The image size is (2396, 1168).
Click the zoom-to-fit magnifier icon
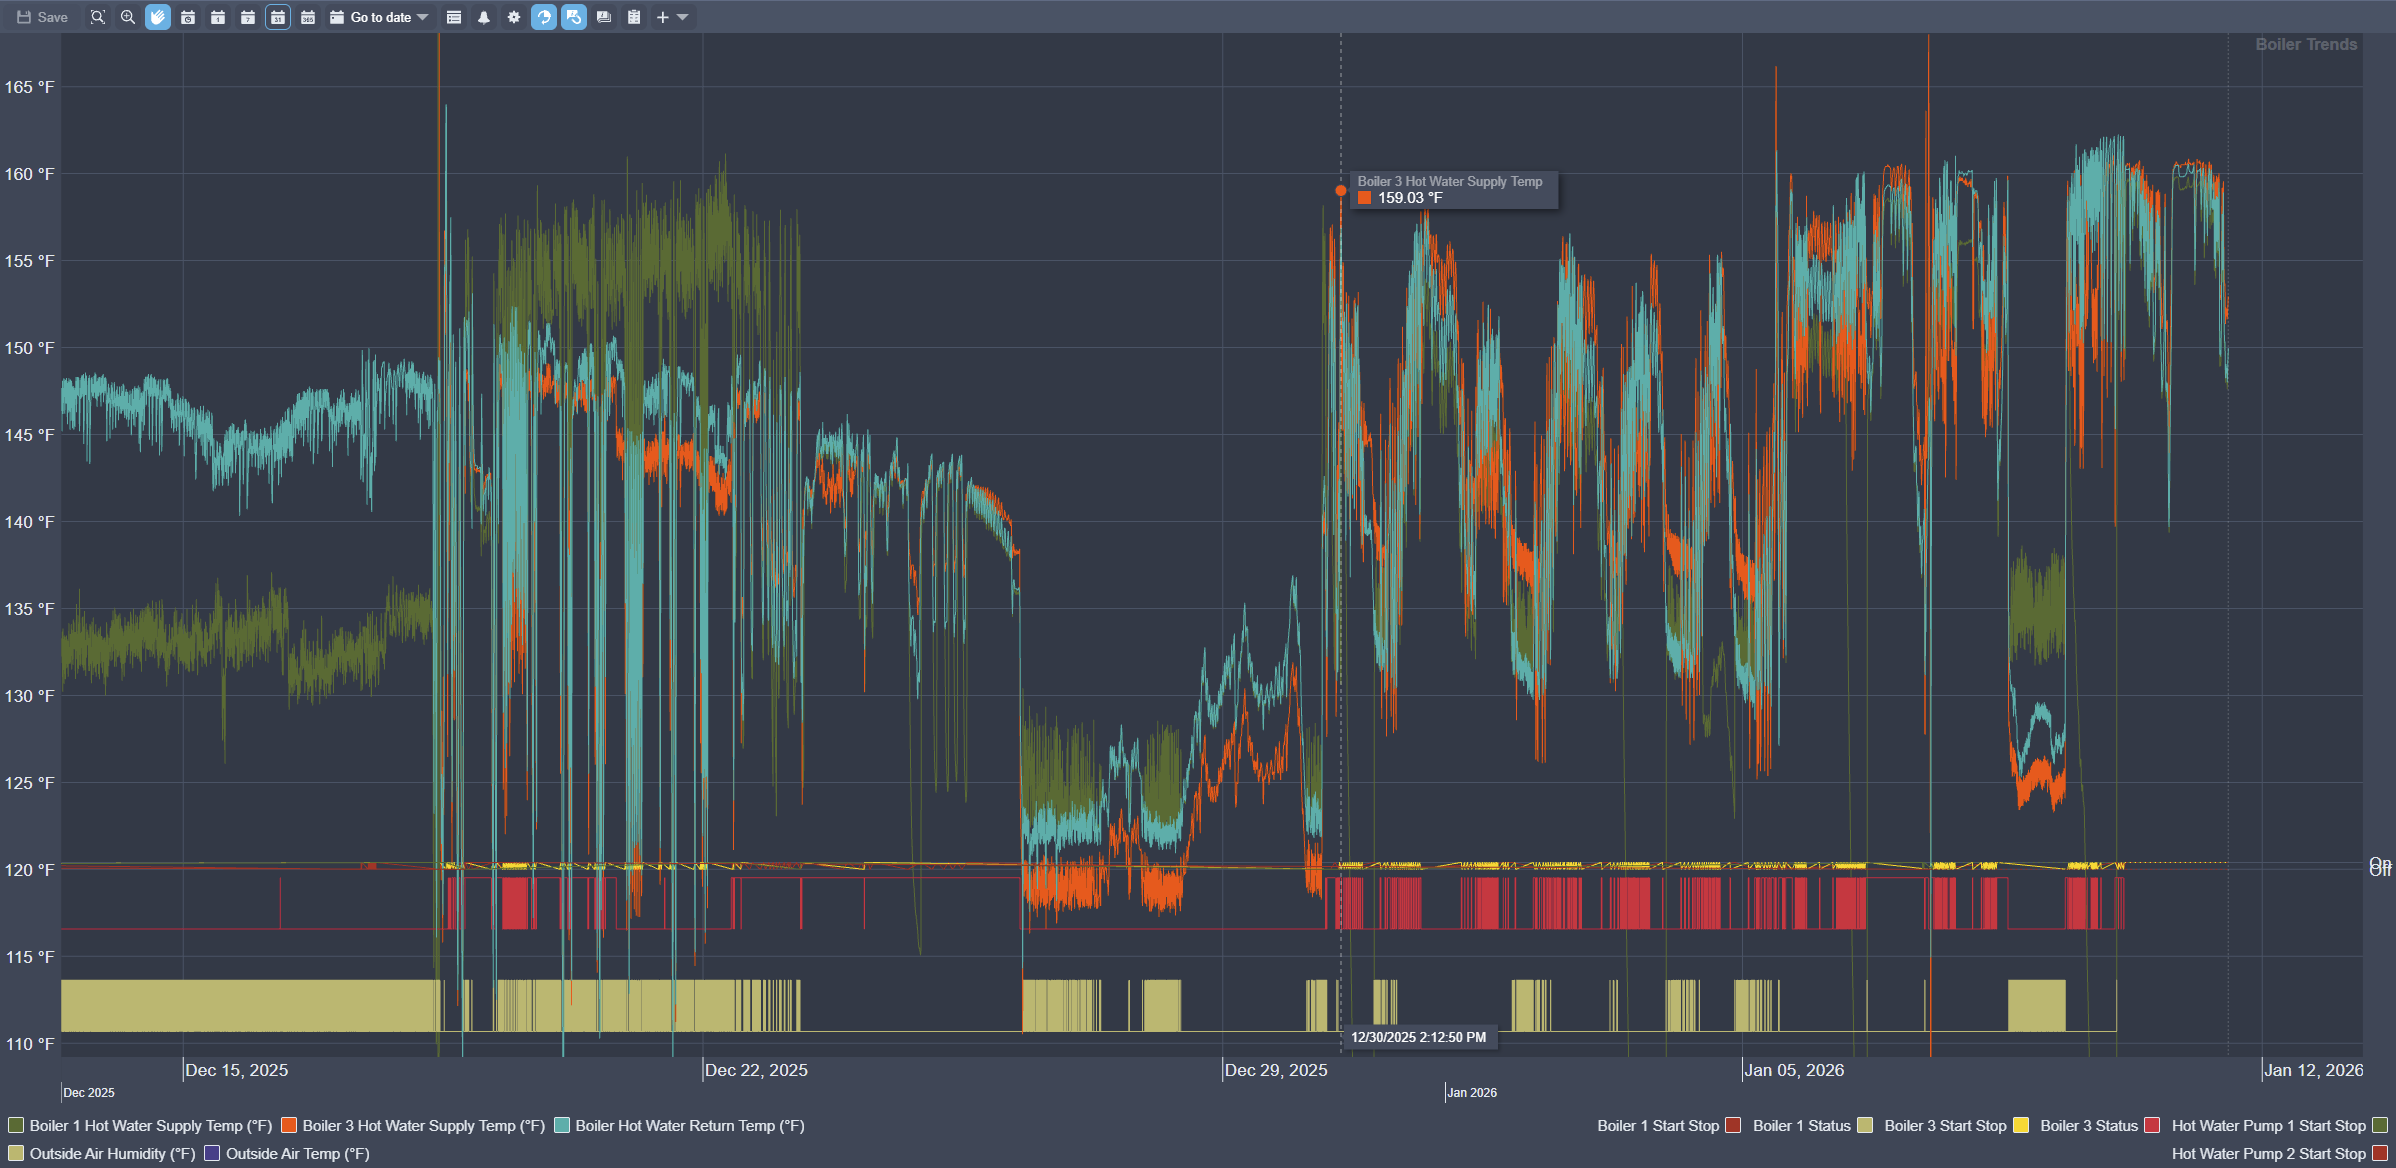click(x=97, y=17)
